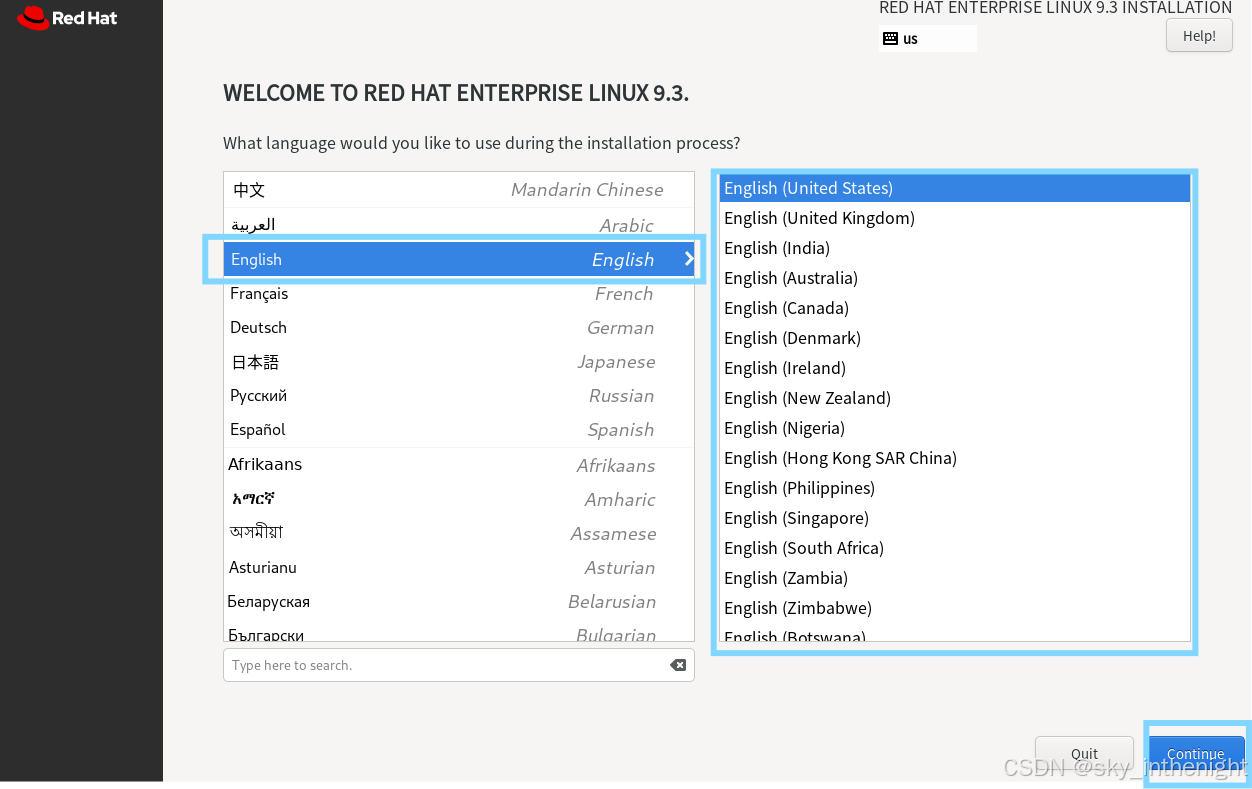Pick Afrikaans language row

tap(458, 465)
